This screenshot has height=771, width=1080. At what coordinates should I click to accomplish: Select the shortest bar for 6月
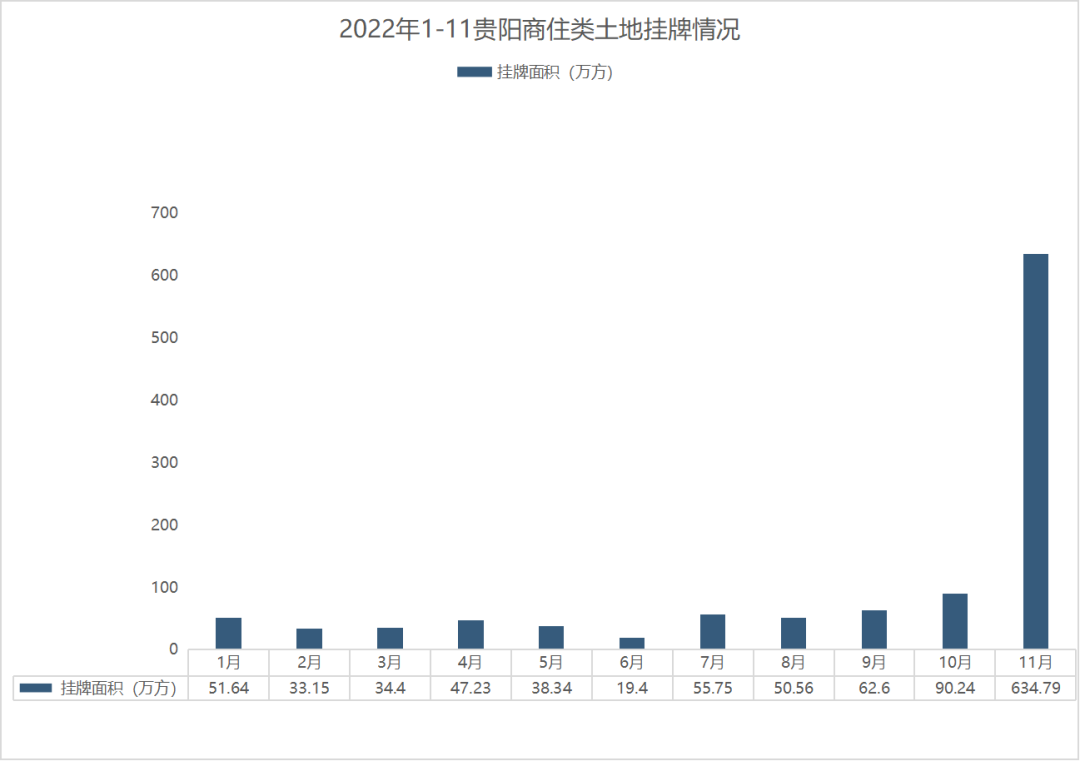632,643
